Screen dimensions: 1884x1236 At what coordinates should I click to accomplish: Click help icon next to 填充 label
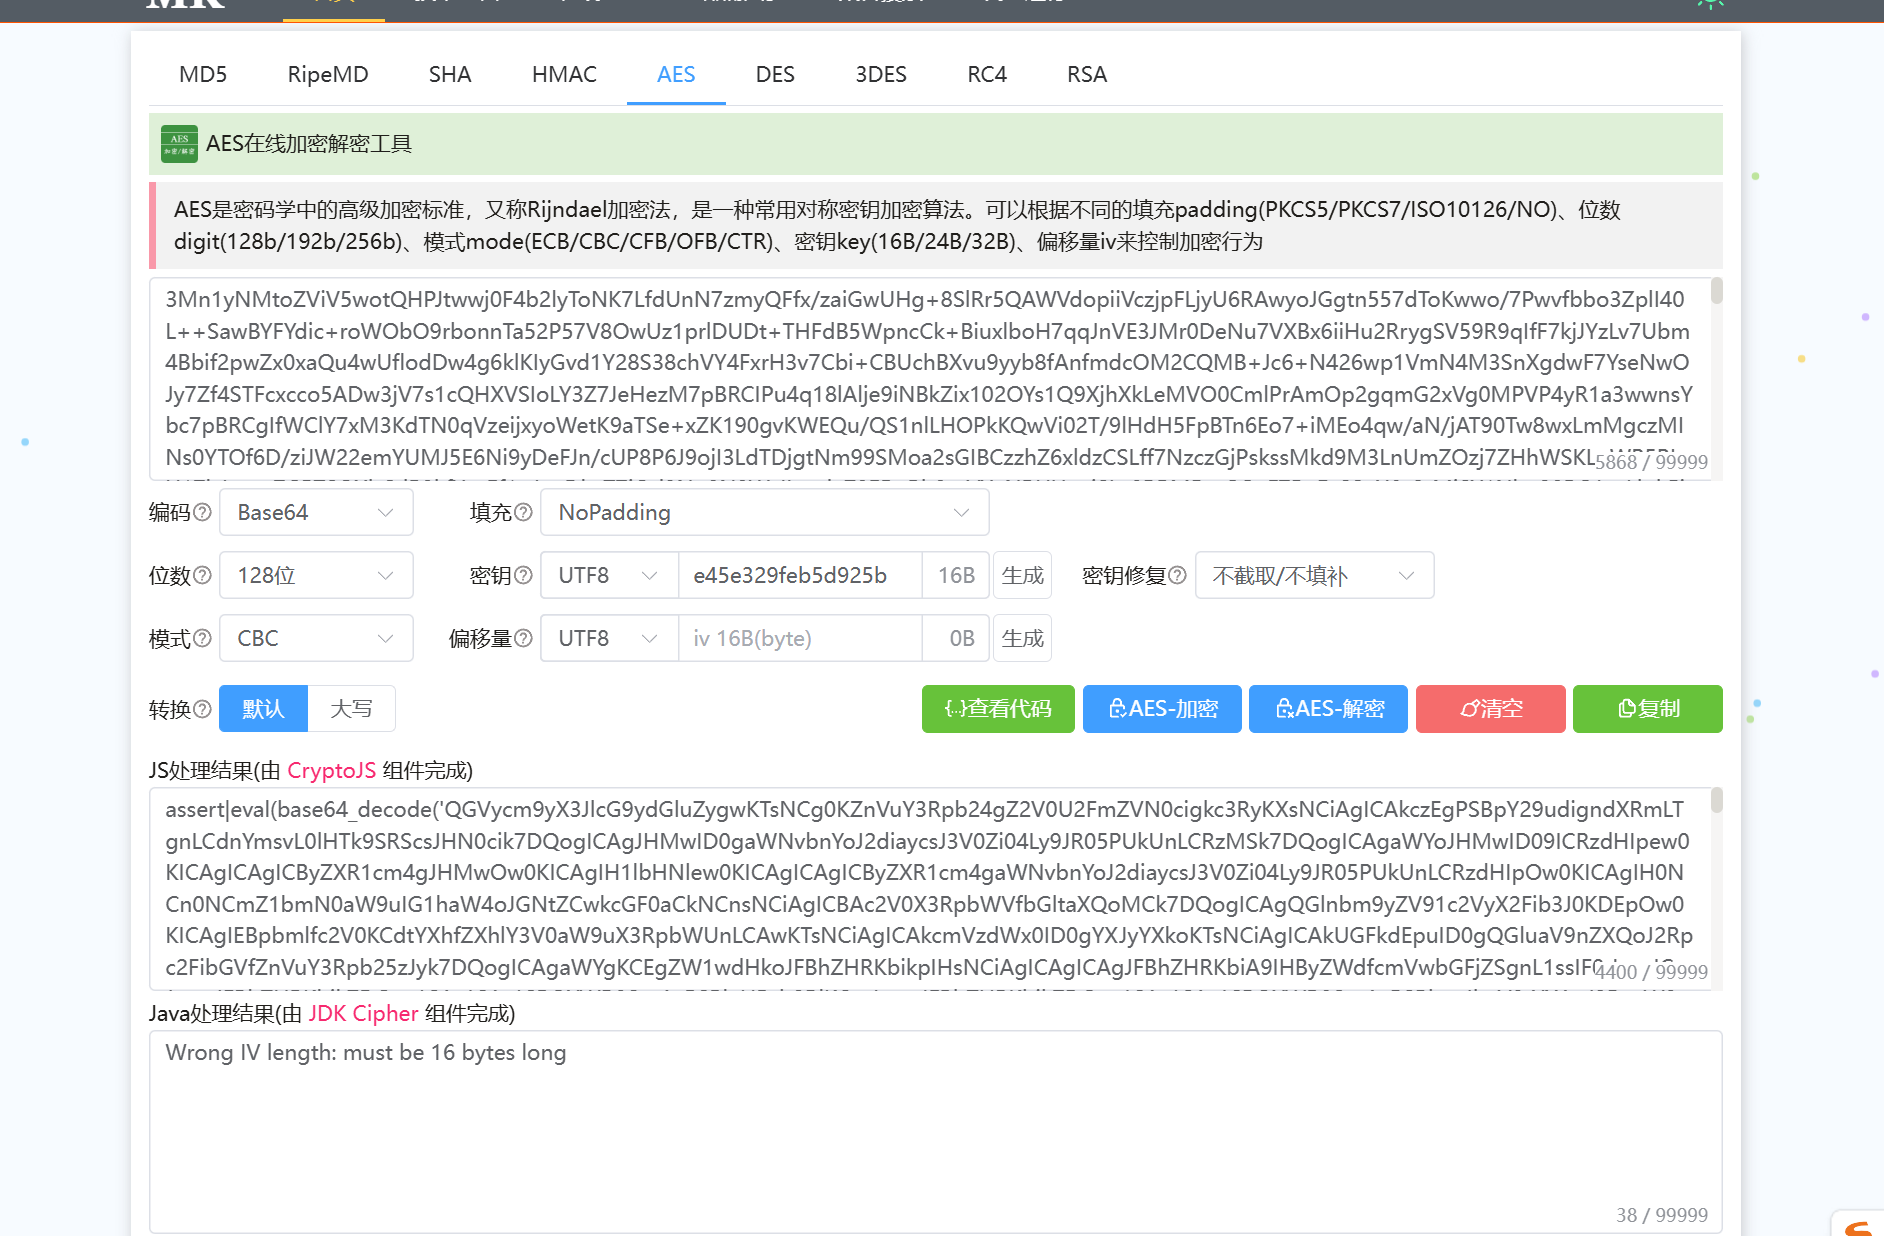tap(523, 512)
